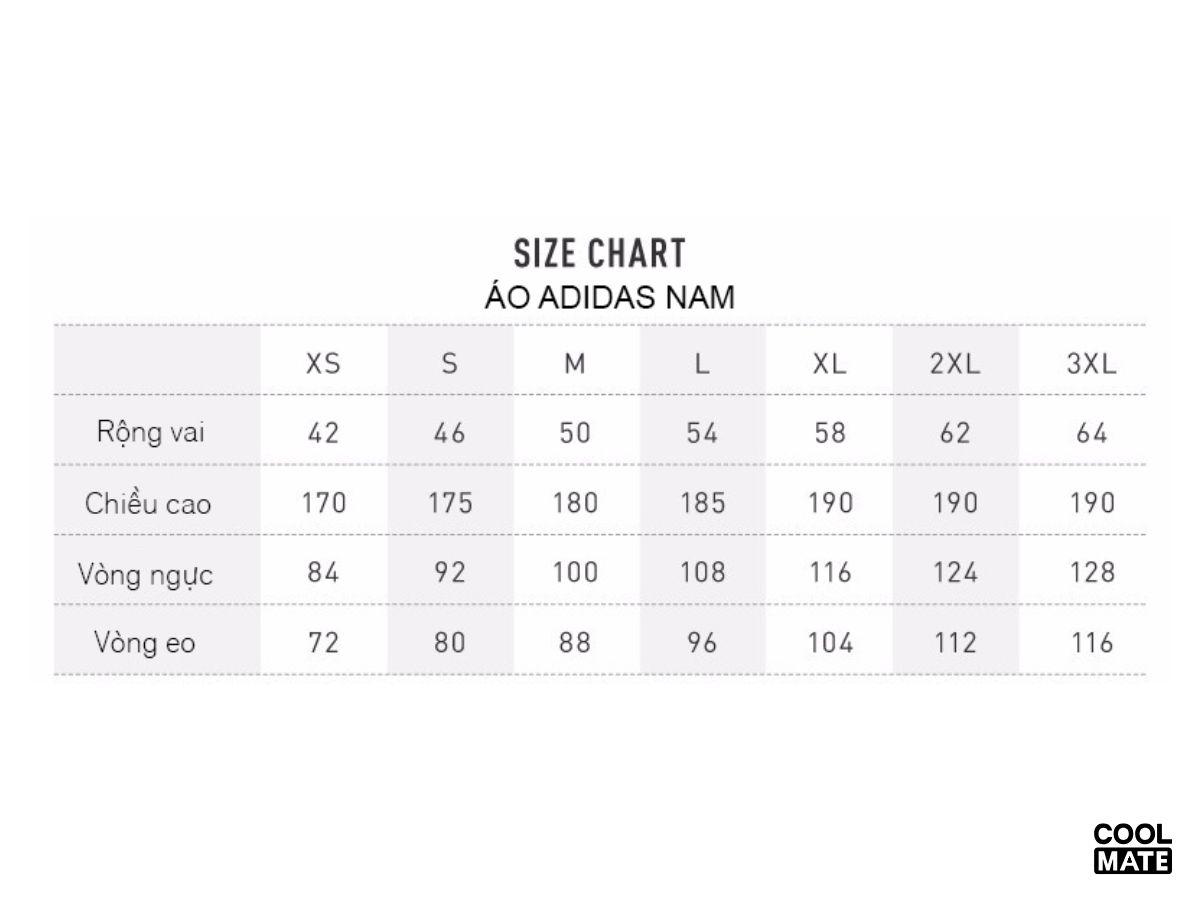Click the Vòng ngực value 108 for L
1200x900 pixels.
point(702,572)
